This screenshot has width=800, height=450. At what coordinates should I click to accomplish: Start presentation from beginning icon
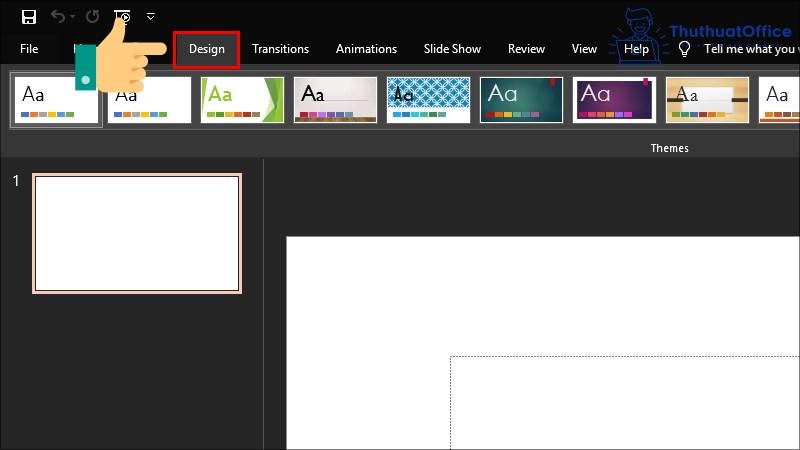[x=122, y=17]
